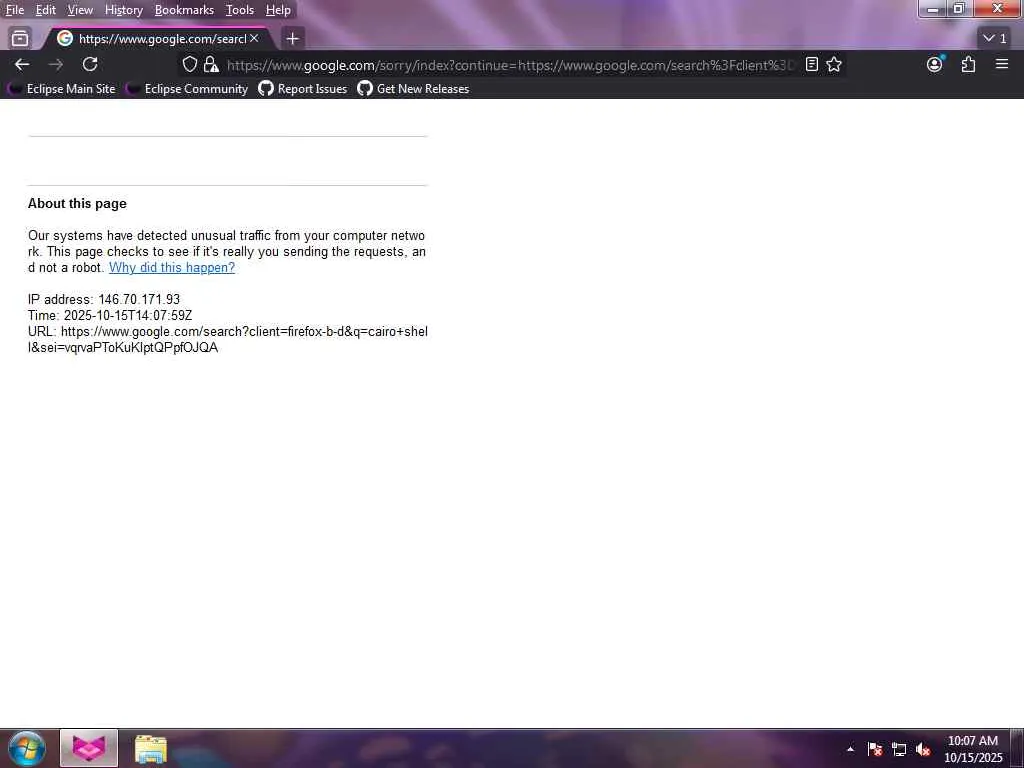Minimize the browser window
The height and width of the screenshot is (768, 1024).
(x=933, y=8)
